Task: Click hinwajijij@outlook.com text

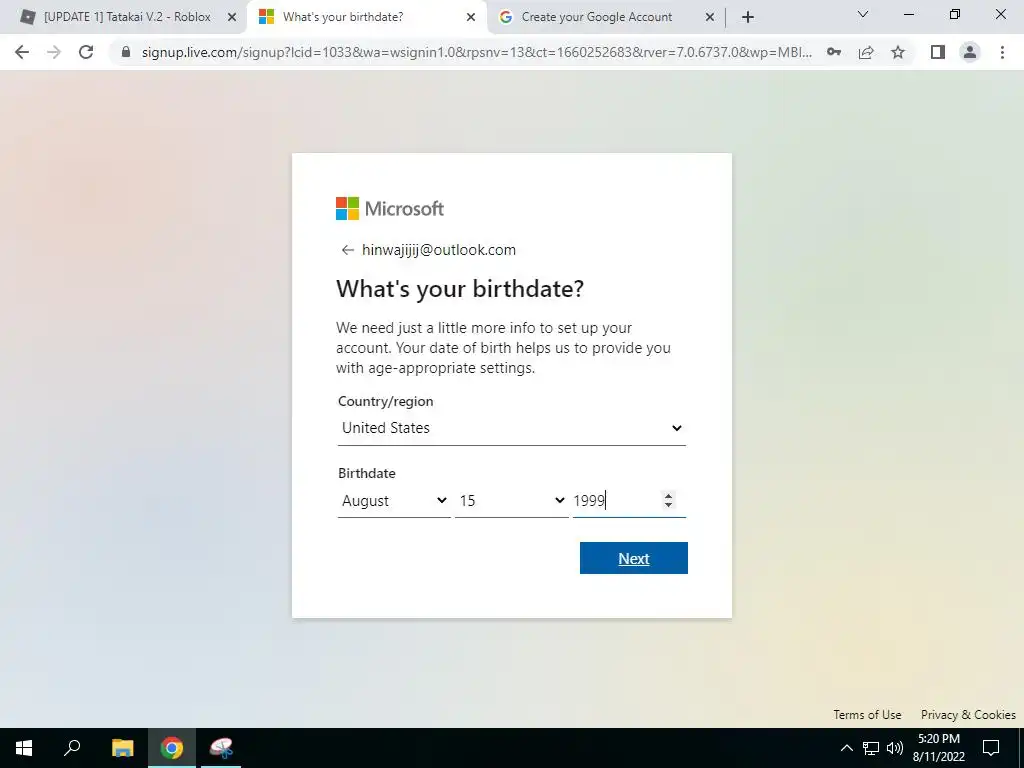Action: coord(439,250)
